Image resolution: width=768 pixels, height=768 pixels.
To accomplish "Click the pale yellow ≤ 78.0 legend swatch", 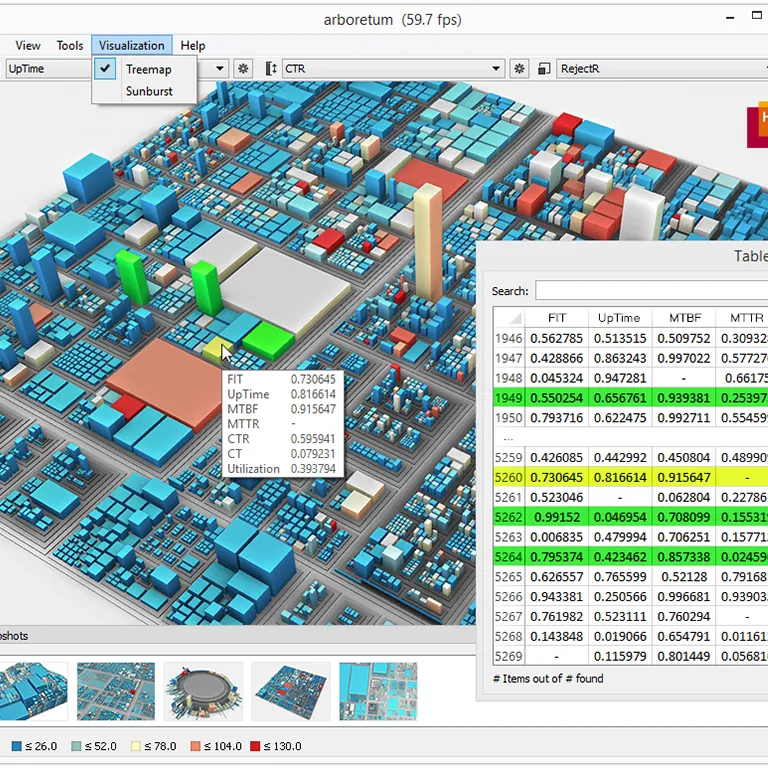I will coord(136,746).
